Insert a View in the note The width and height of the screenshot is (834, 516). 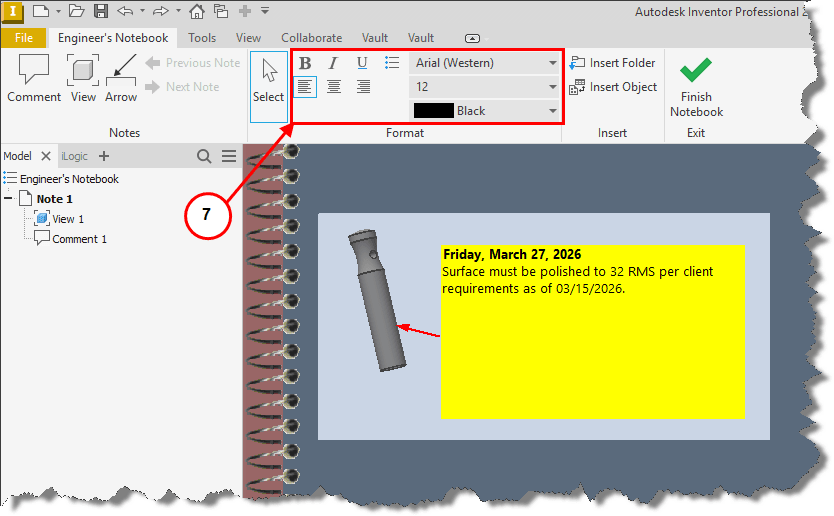click(83, 78)
